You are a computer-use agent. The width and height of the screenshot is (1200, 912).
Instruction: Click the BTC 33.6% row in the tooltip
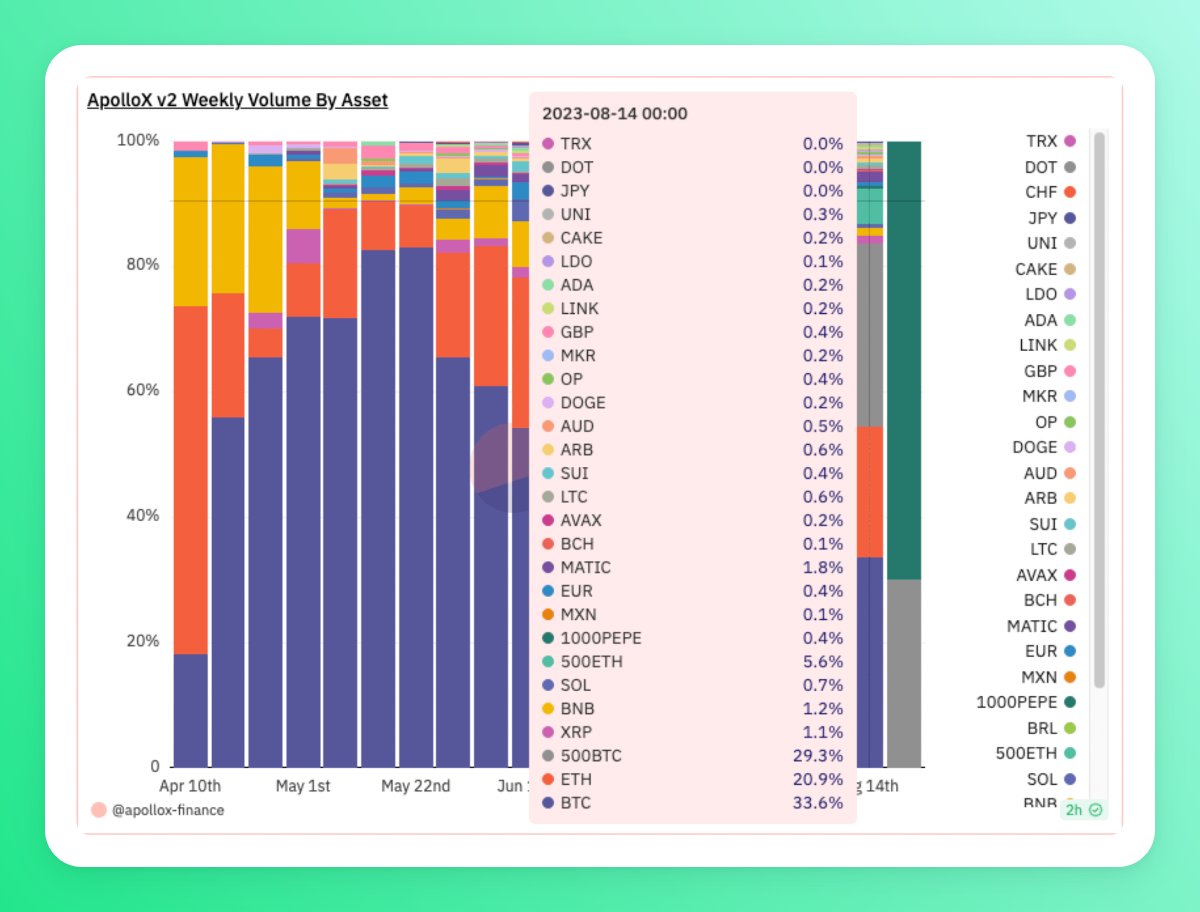click(x=692, y=803)
